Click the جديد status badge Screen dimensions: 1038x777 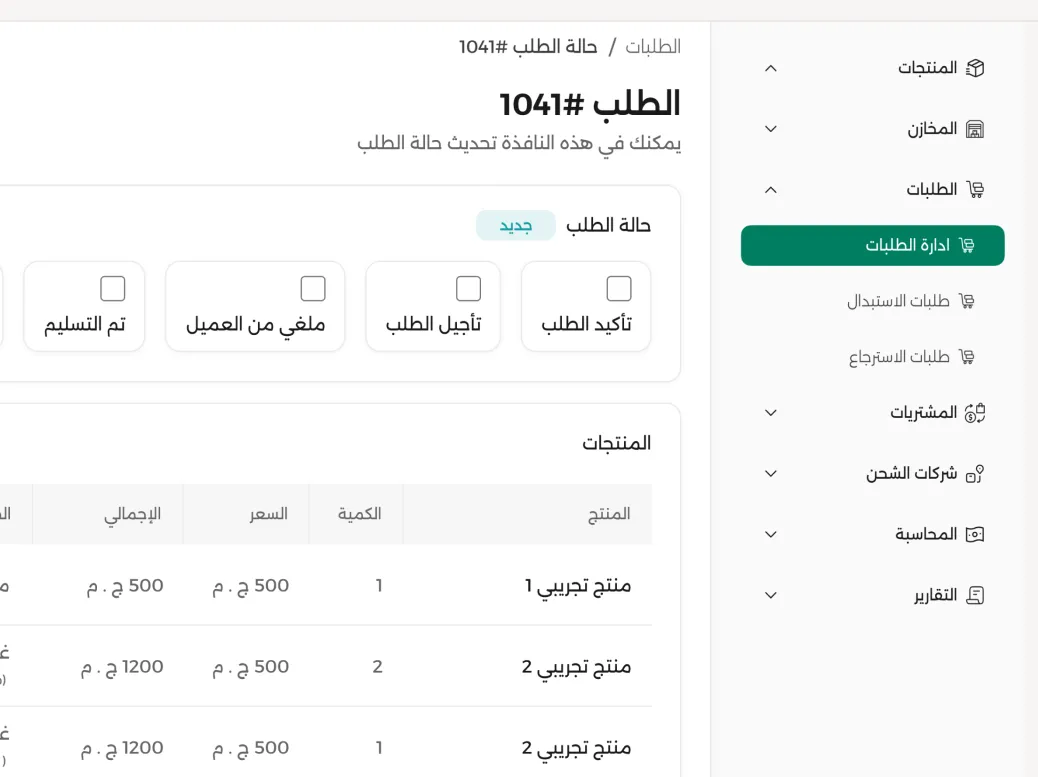coord(515,225)
